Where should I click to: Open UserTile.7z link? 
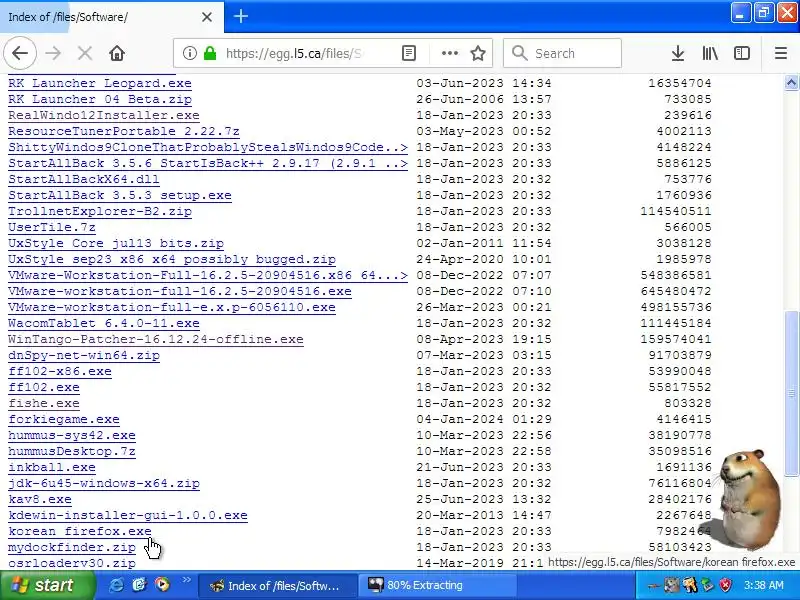52,227
